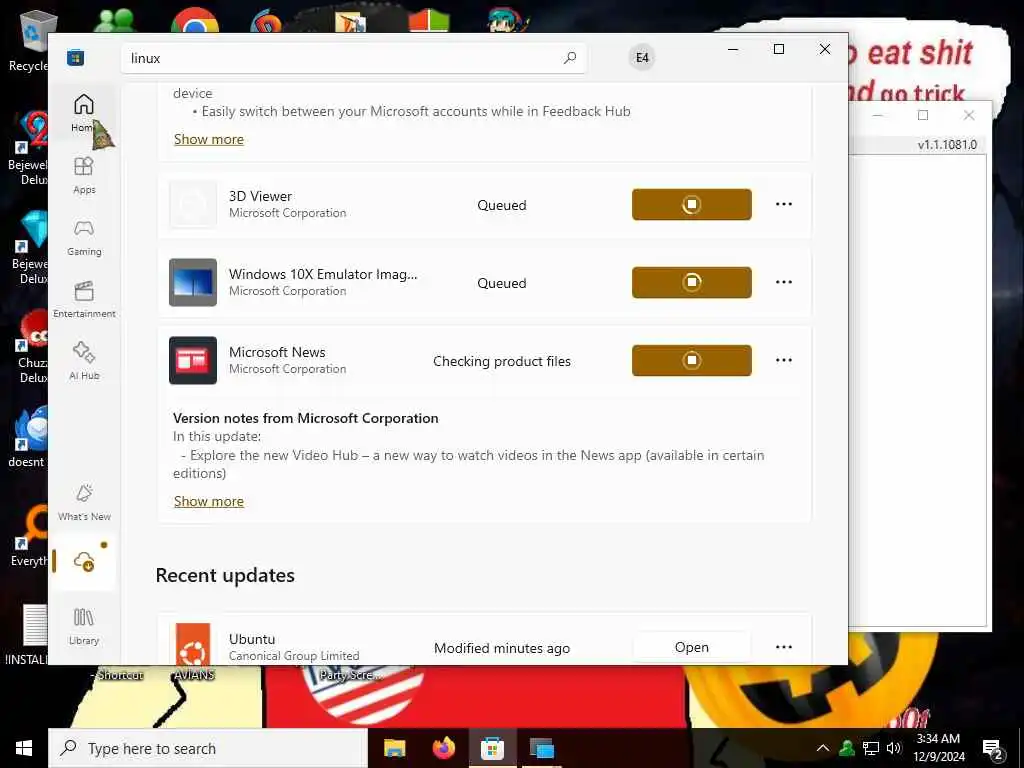The width and height of the screenshot is (1024, 768).
Task: Click the Microsoft News title text
Action: (x=277, y=352)
